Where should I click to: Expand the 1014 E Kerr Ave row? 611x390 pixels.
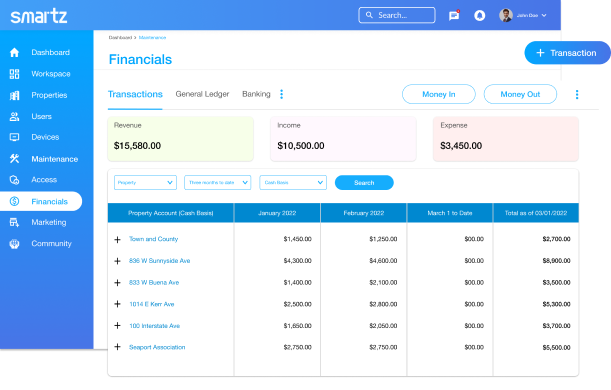(117, 304)
